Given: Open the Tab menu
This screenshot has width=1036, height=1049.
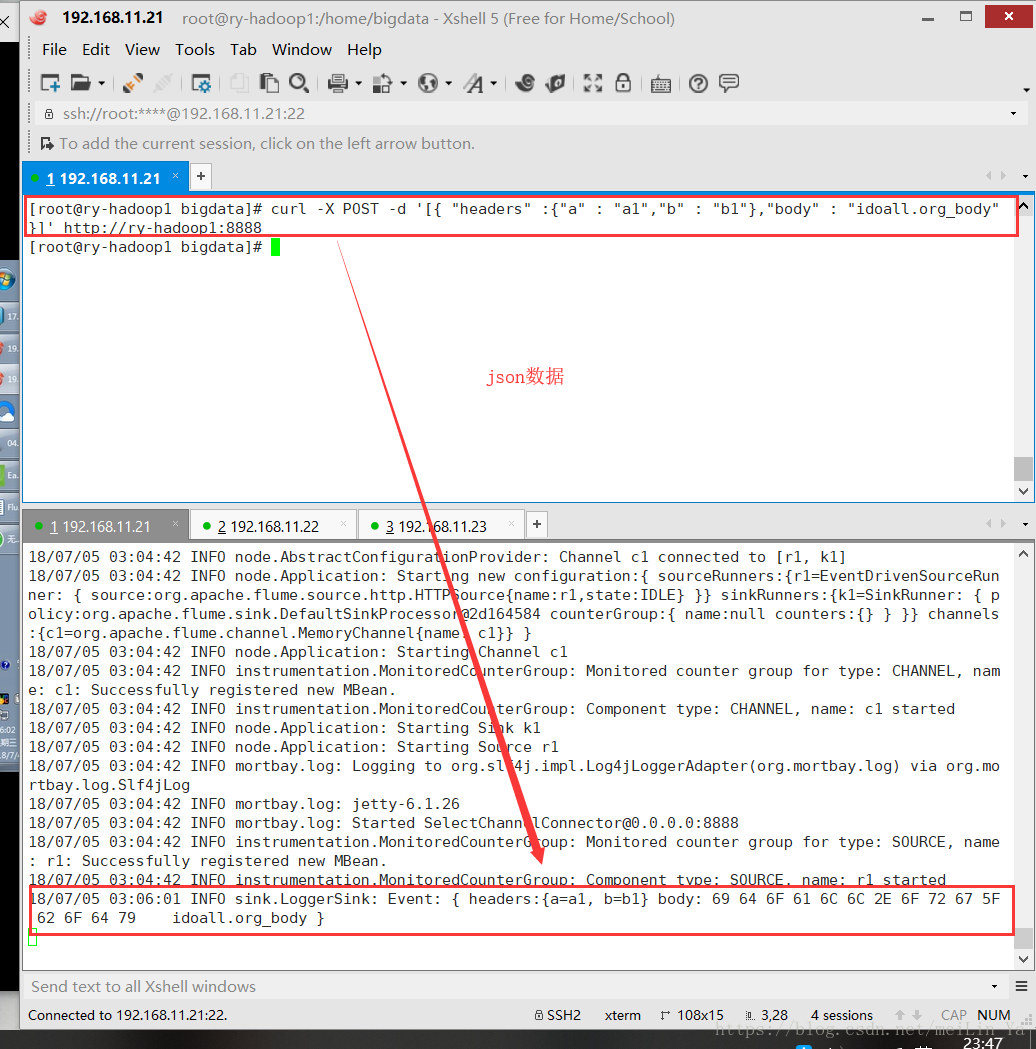Looking at the screenshot, I should (243, 50).
